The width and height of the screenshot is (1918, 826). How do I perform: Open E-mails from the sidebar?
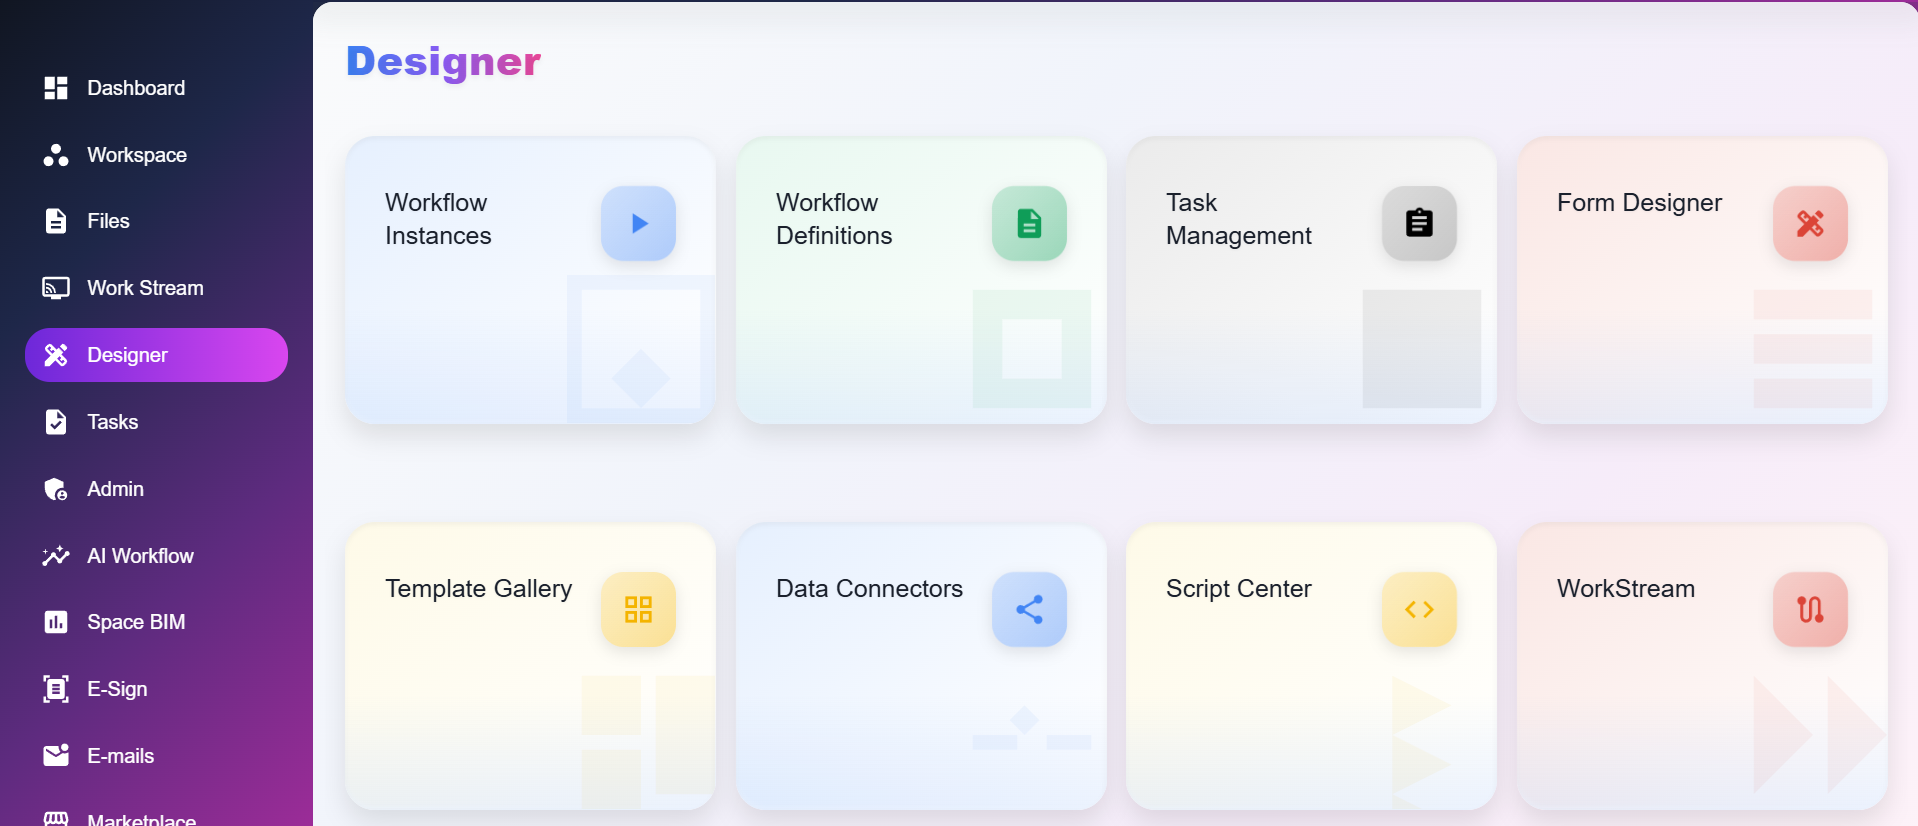[x=156, y=755]
